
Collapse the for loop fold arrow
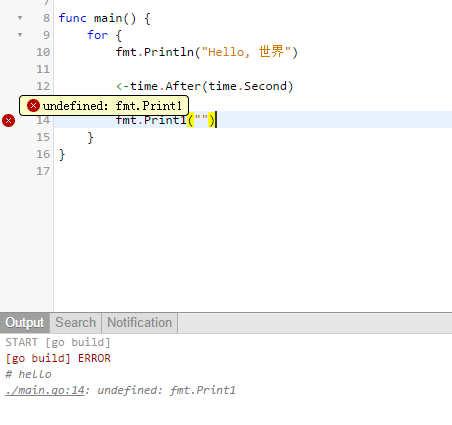pos(20,35)
